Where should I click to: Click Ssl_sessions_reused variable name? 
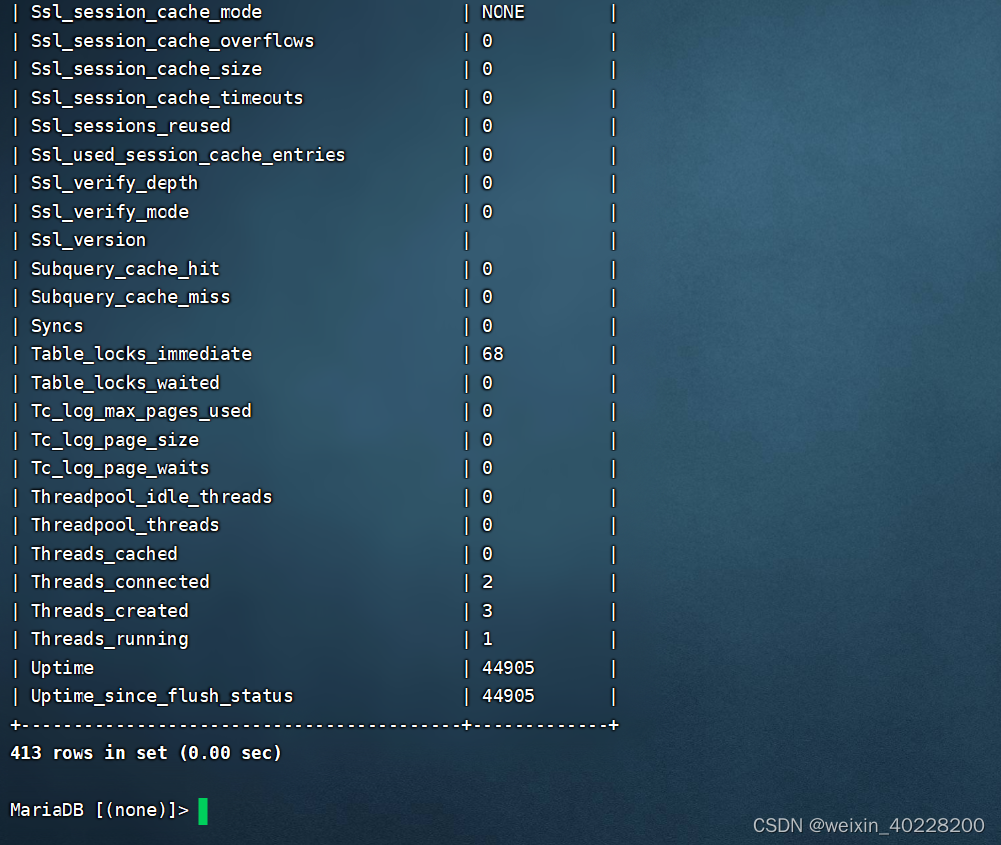(x=131, y=126)
